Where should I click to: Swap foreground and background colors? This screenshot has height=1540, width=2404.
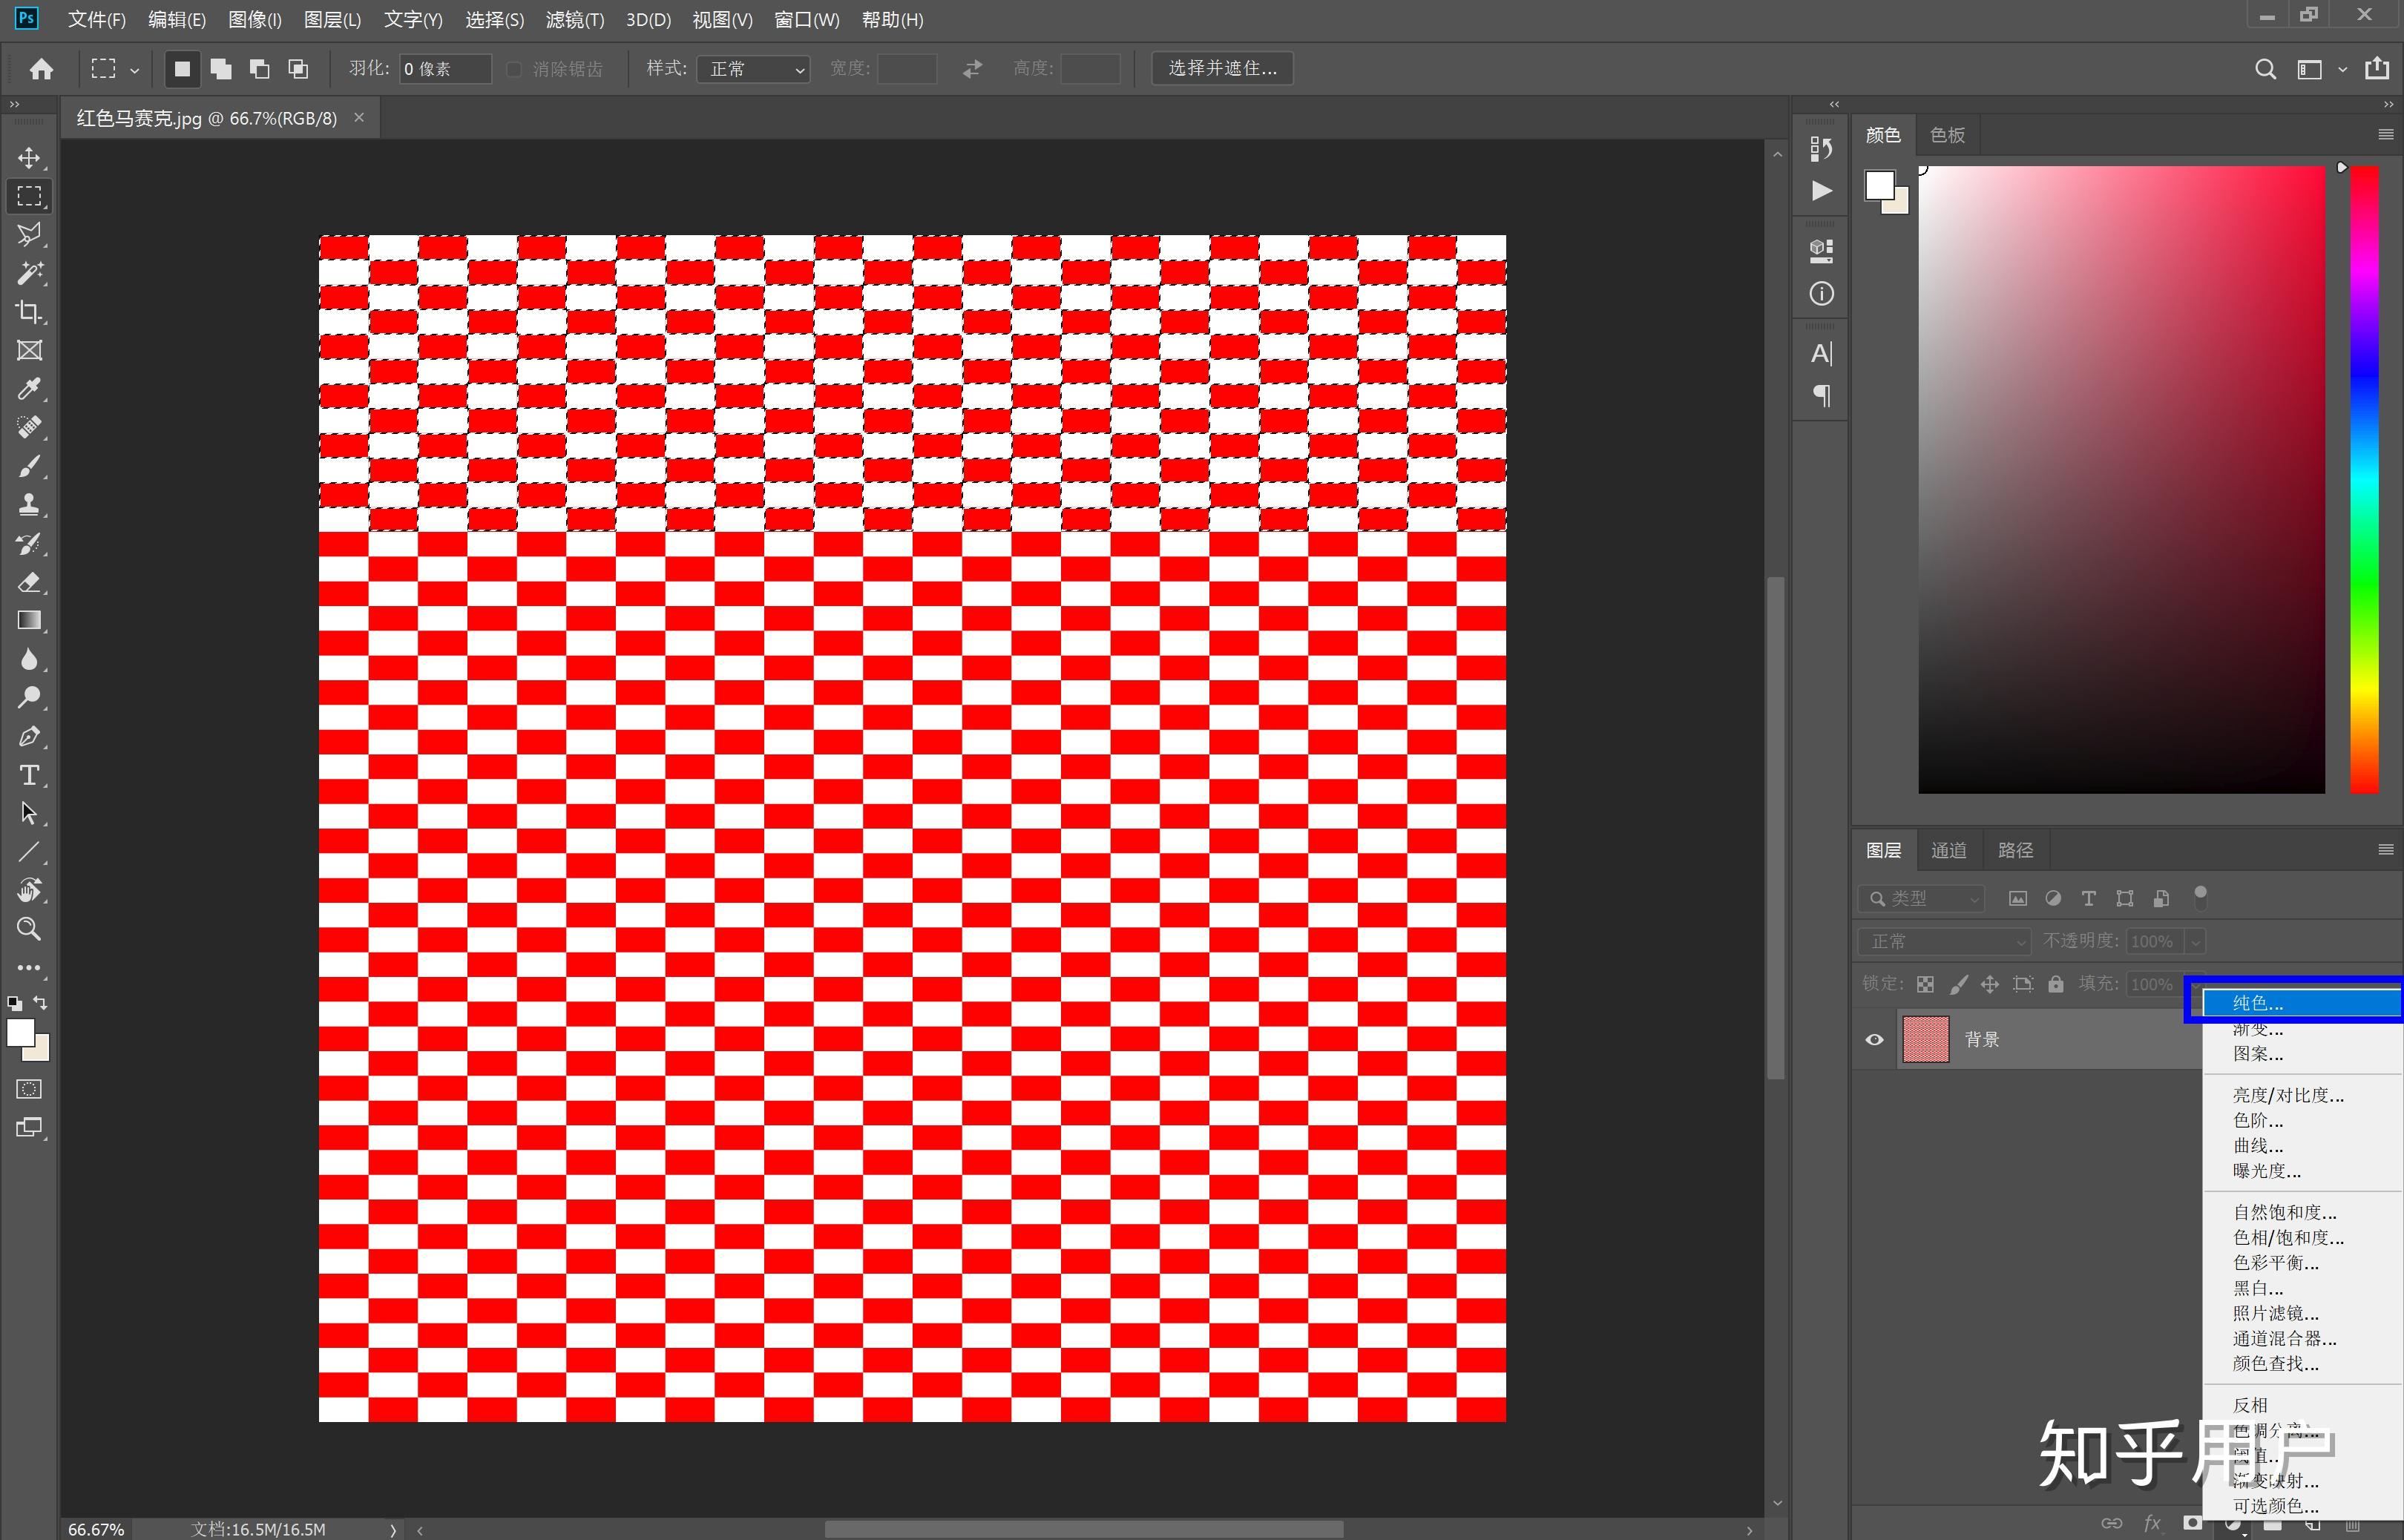[x=40, y=1002]
